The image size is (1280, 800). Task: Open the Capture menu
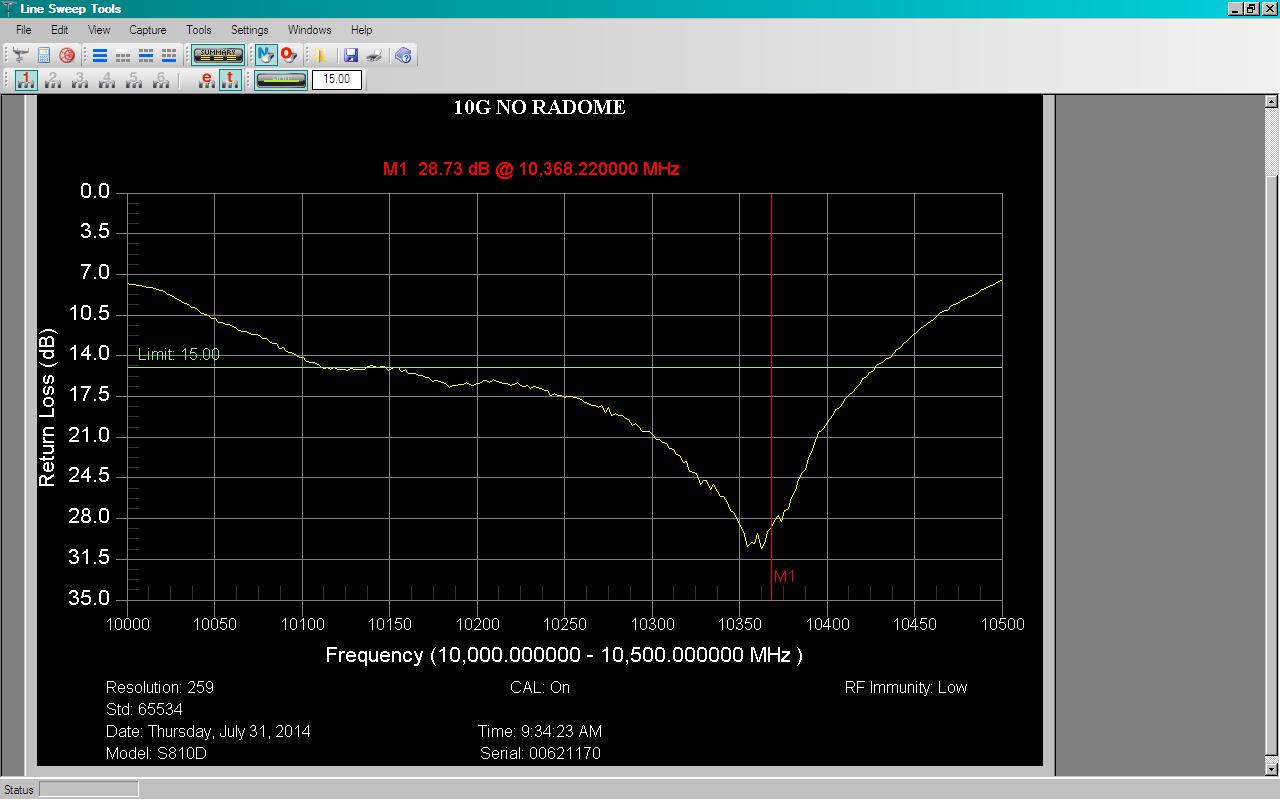pos(148,30)
